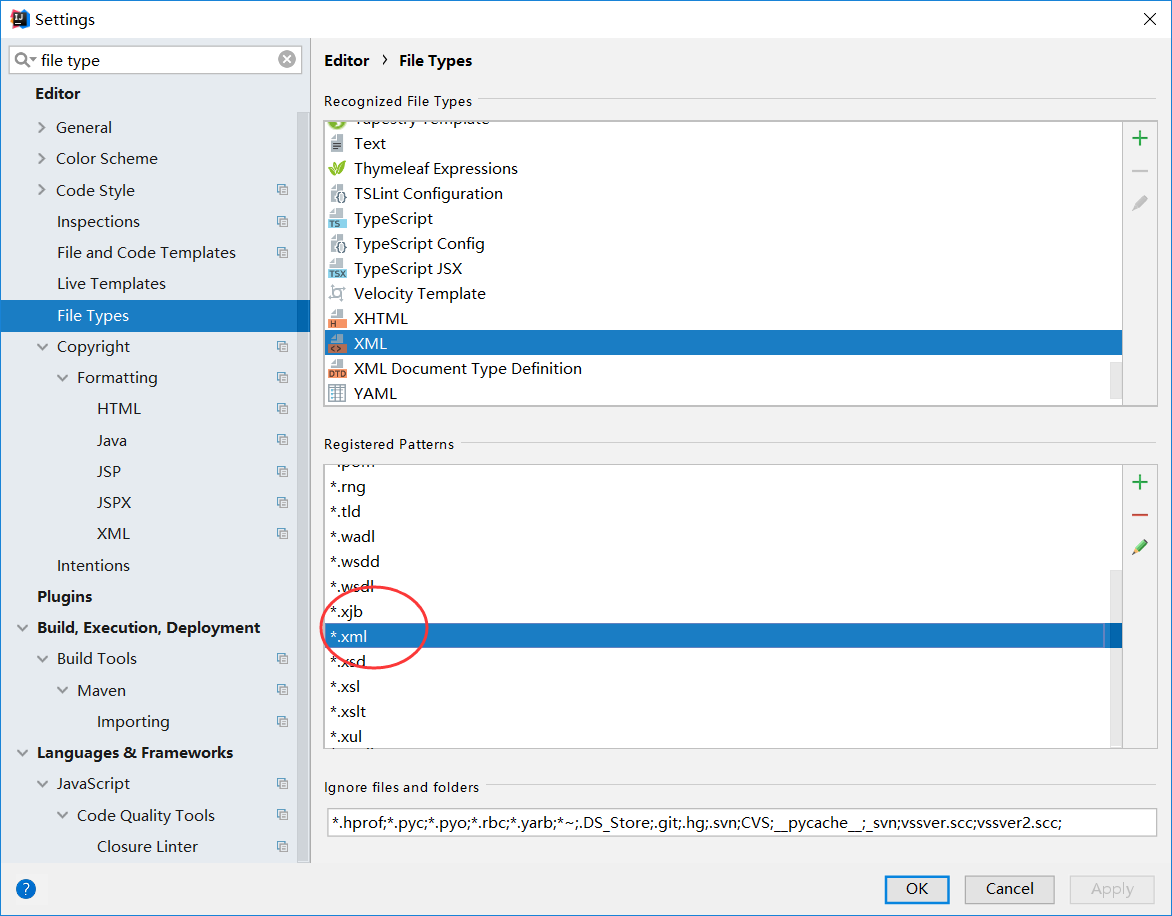Add a new recognized file type
Image resolution: width=1172 pixels, height=916 pixels.
pyautogui.click(x=1140, y=138)
